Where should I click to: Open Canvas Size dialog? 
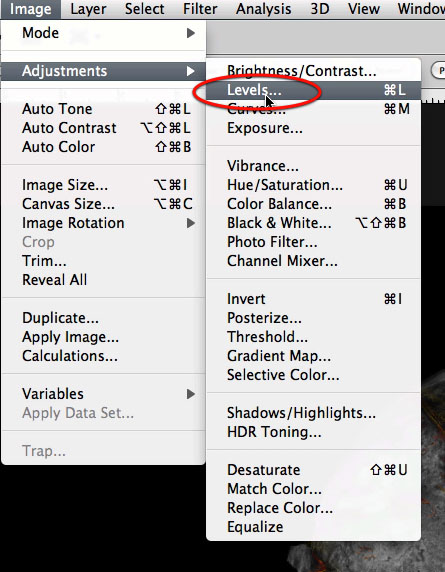point(104,204)
